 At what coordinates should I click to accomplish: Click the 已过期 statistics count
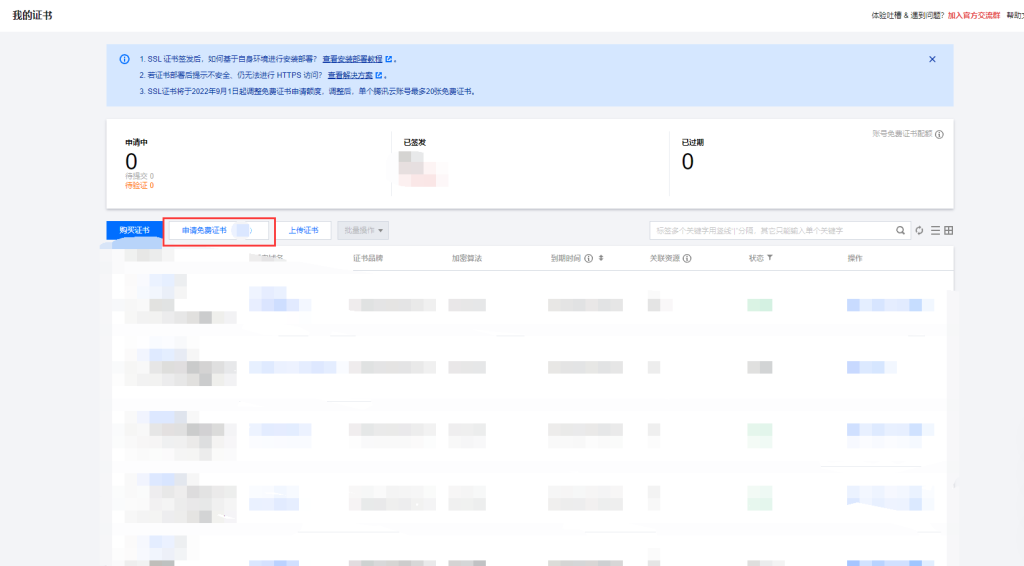point(687,162)
